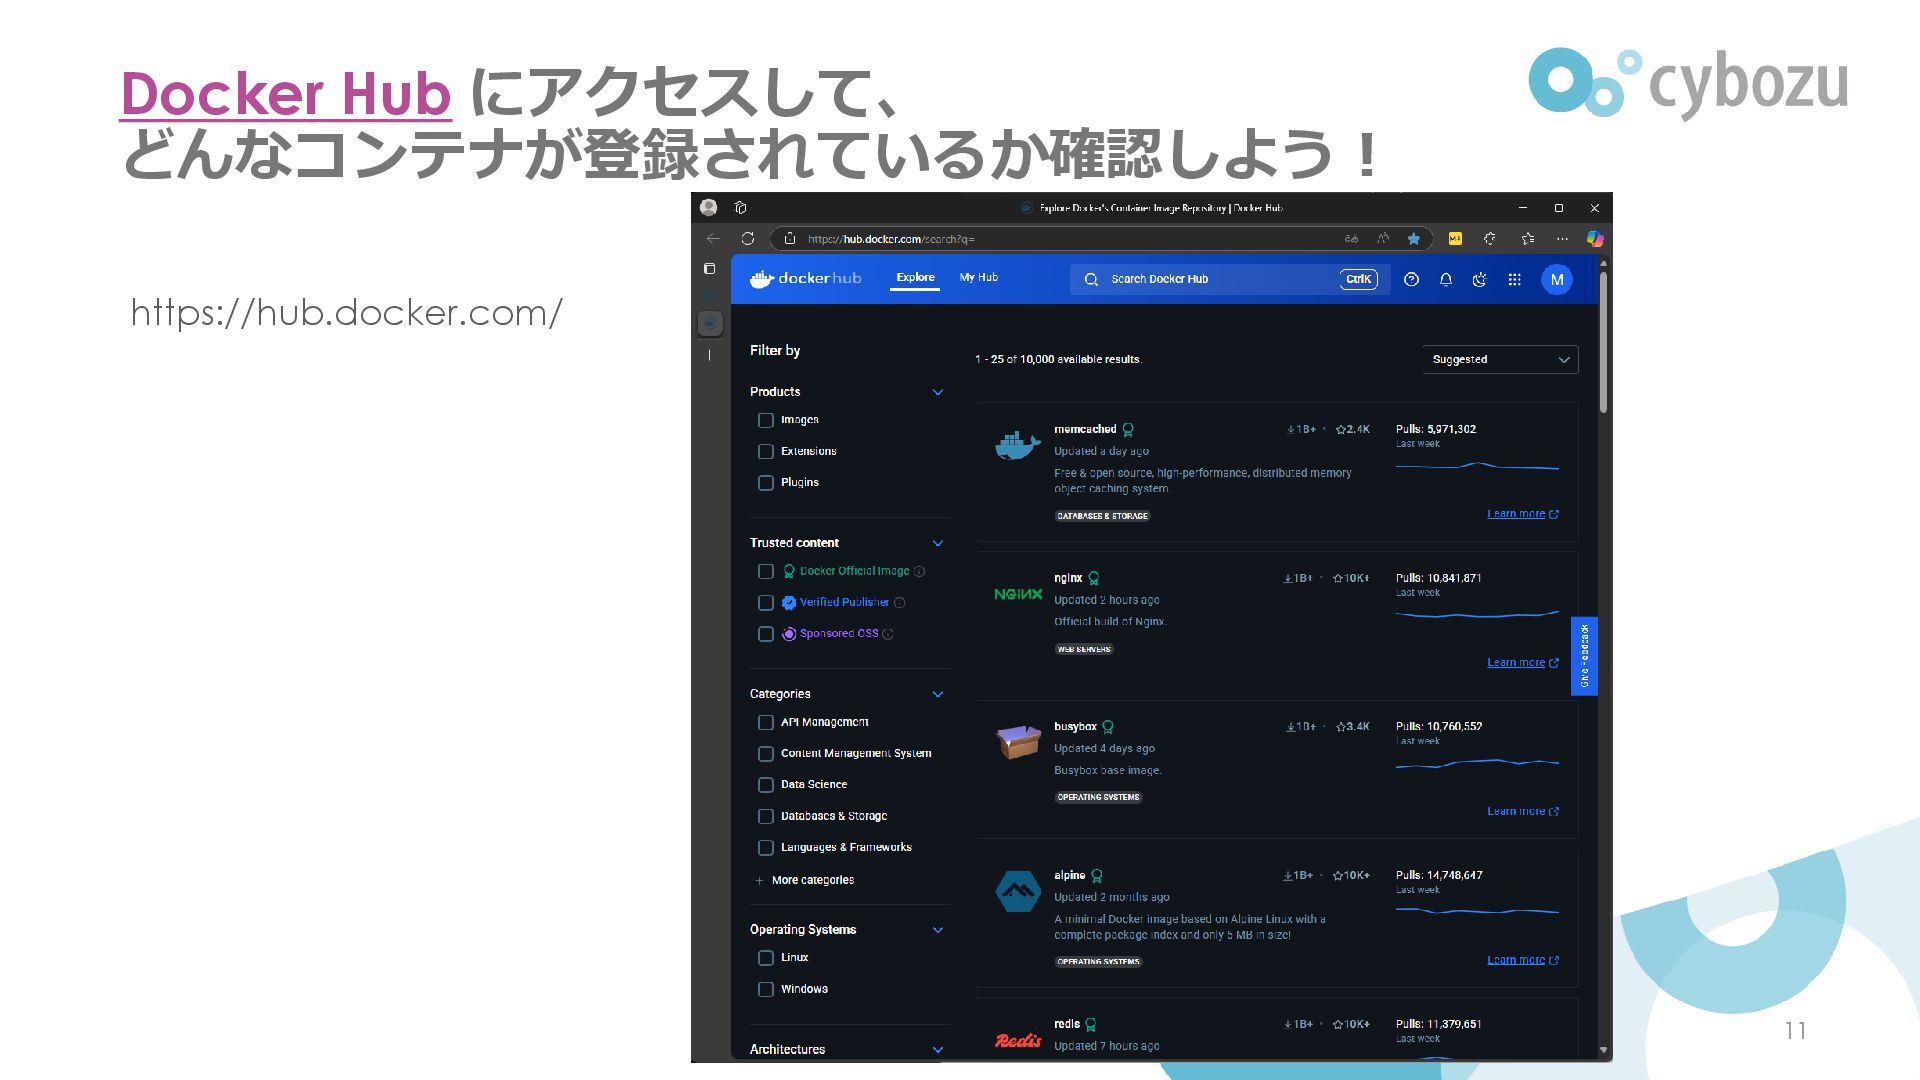1920x1080 pixels.
Task: Open browser three-dot settings menu
Action: [x=1562, y=239]
